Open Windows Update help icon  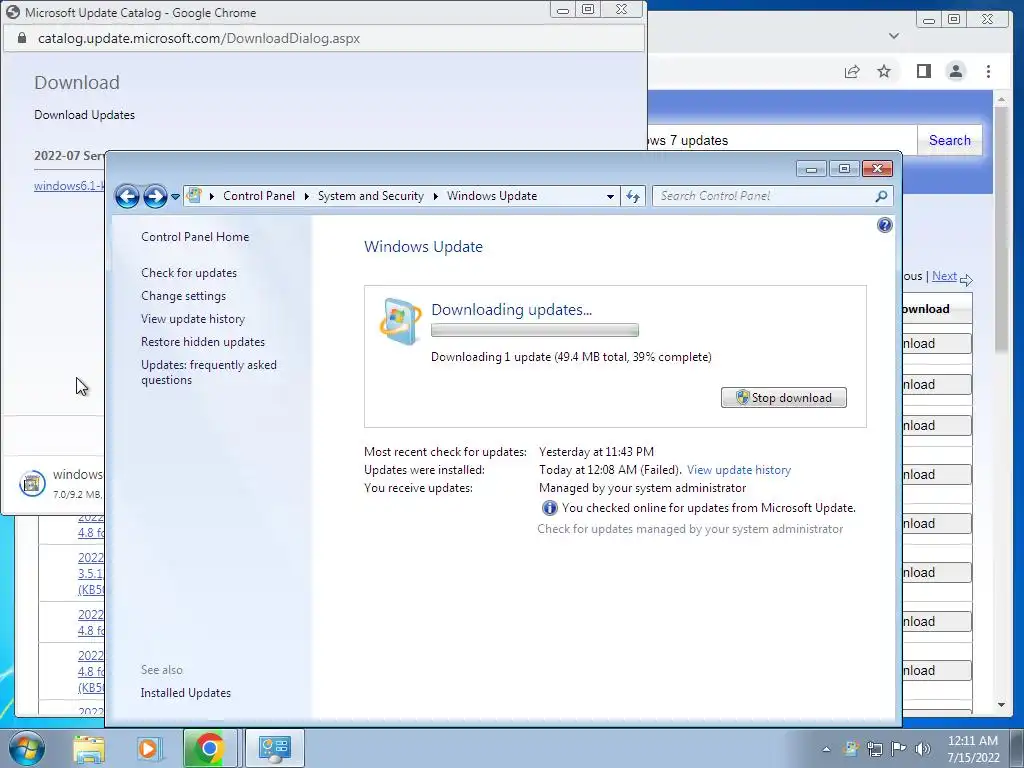[x=884, y=225]
